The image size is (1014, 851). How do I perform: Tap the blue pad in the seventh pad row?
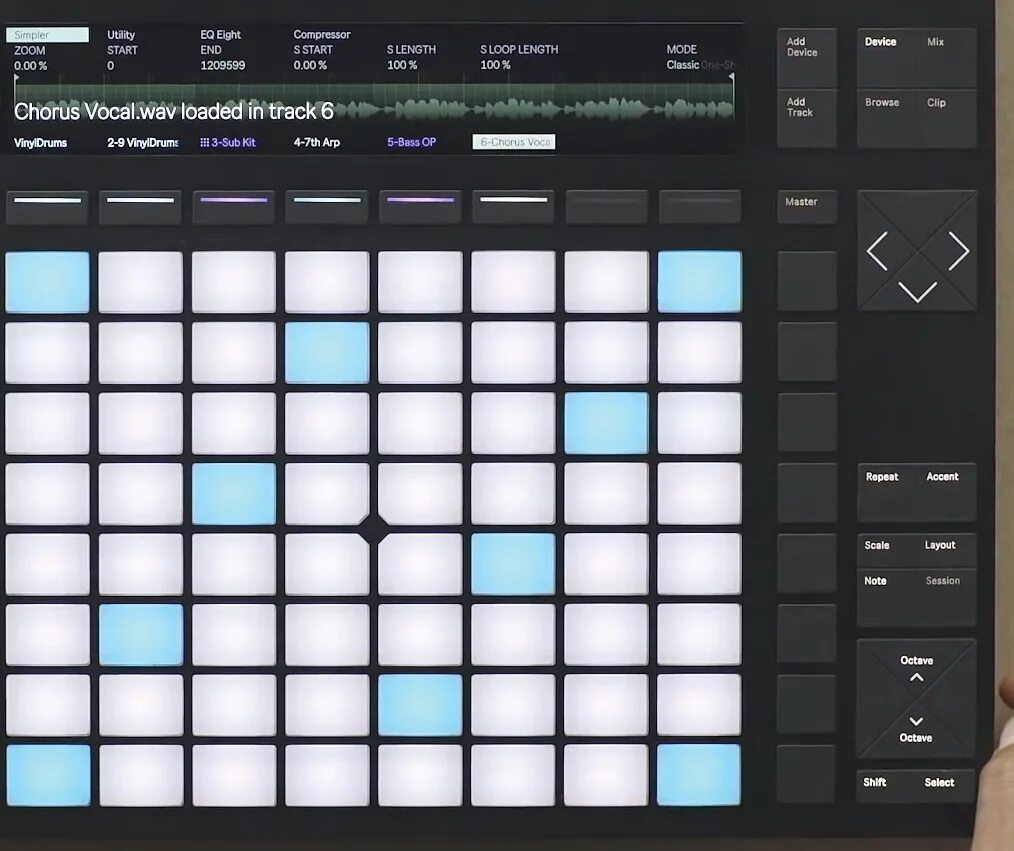pos(420,705)
